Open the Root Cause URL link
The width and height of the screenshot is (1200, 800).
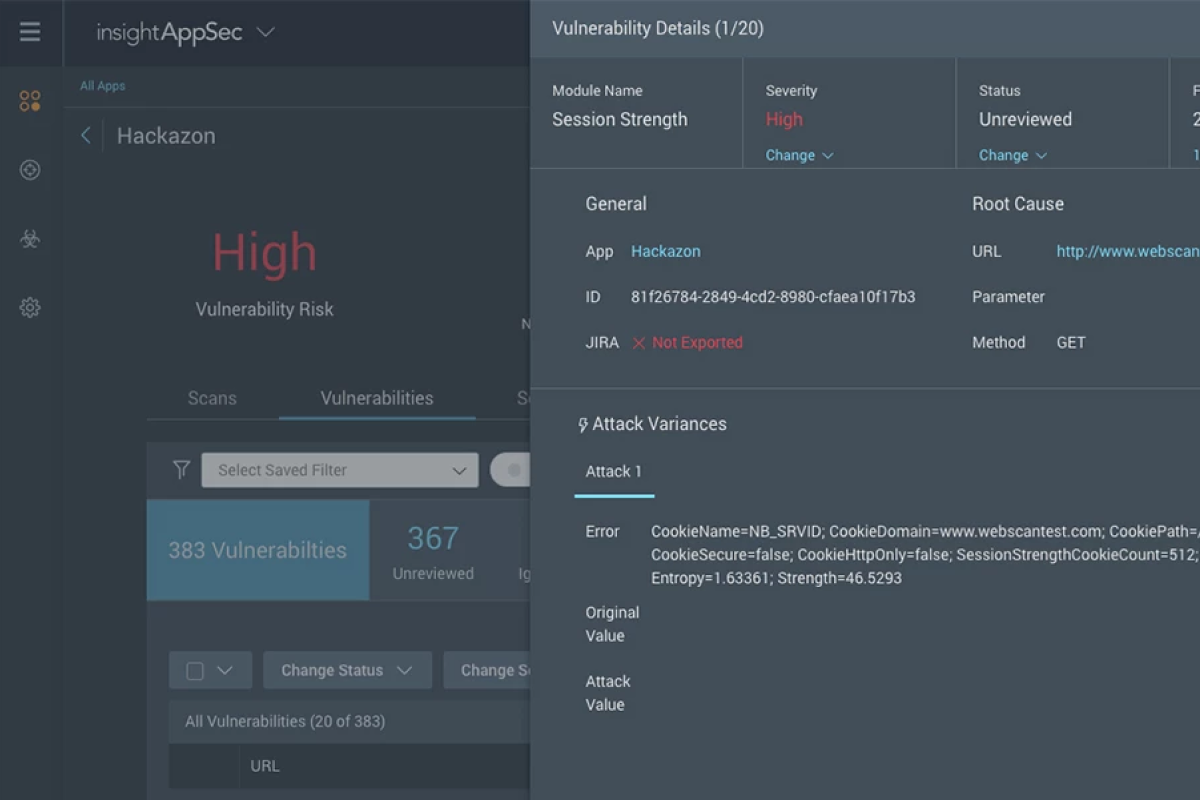click(1128, 252)
